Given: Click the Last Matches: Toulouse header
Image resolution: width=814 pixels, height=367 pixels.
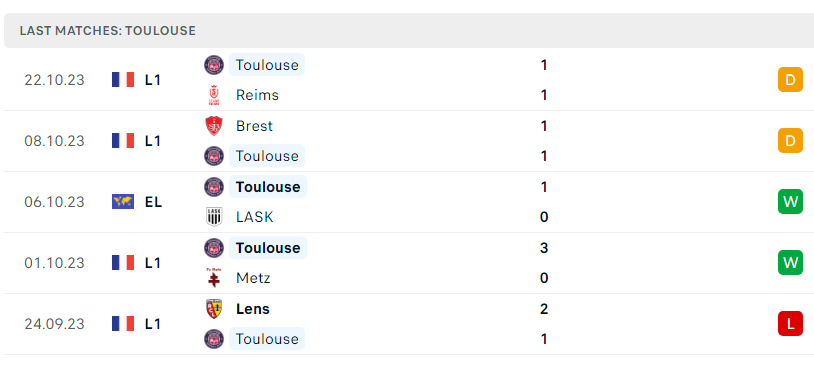Looking at the screenshot, I should 107,31.
